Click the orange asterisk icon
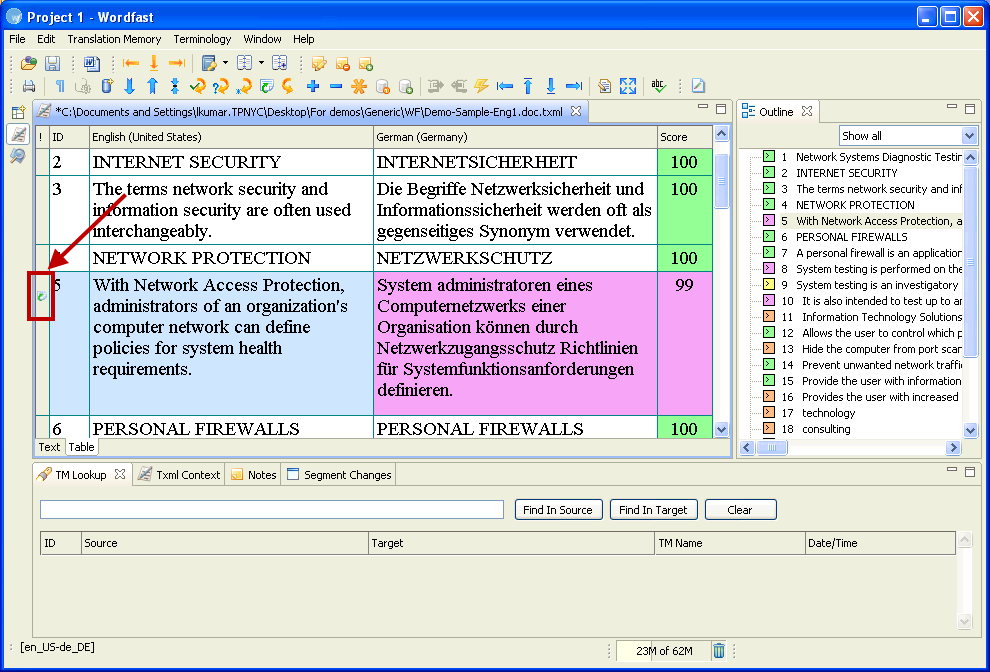The image size is (990, 672). click(x=359, y=86)
